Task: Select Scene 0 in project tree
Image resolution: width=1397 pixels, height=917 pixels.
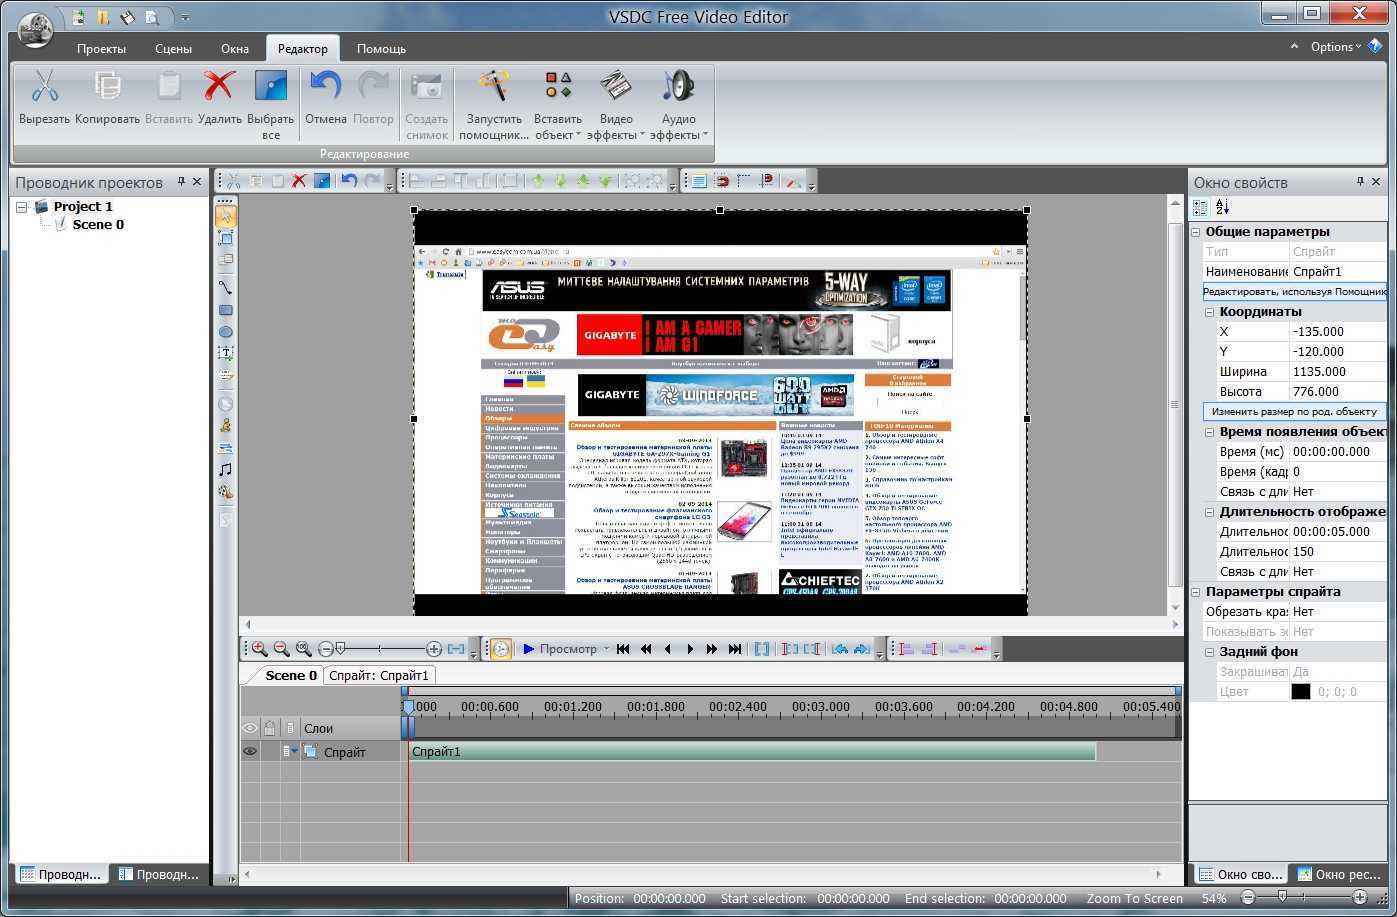Action: [98, 224]
